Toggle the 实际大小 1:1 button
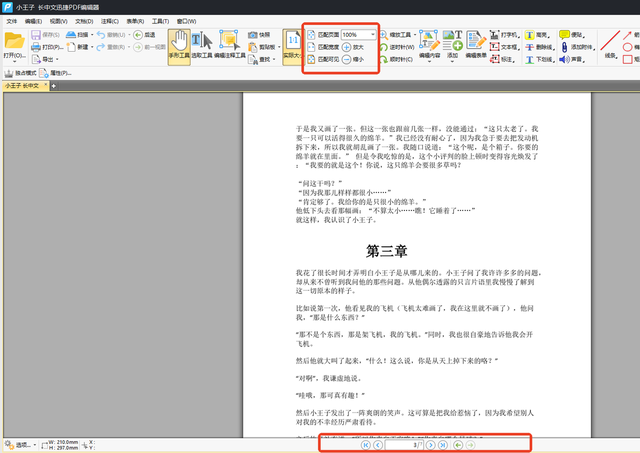Image resolution: width=640 pixels, height=453 pixels. [292, 46]
